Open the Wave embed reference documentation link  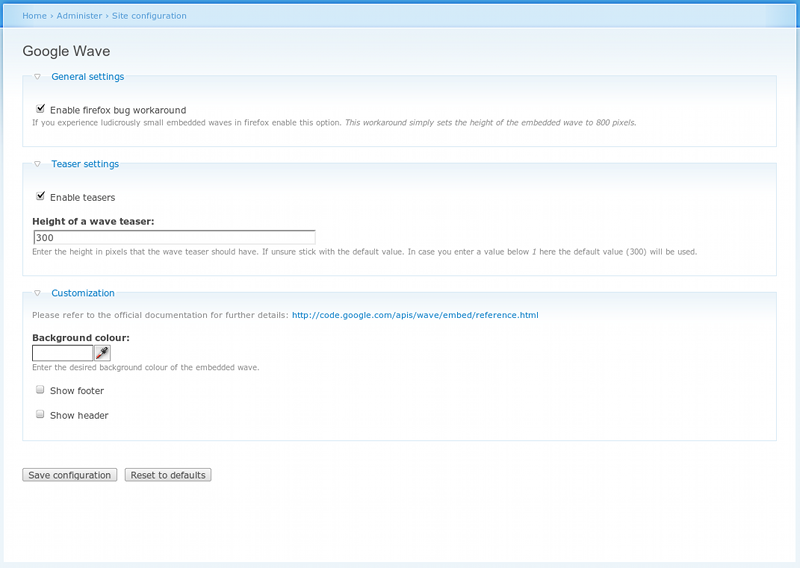415,315
